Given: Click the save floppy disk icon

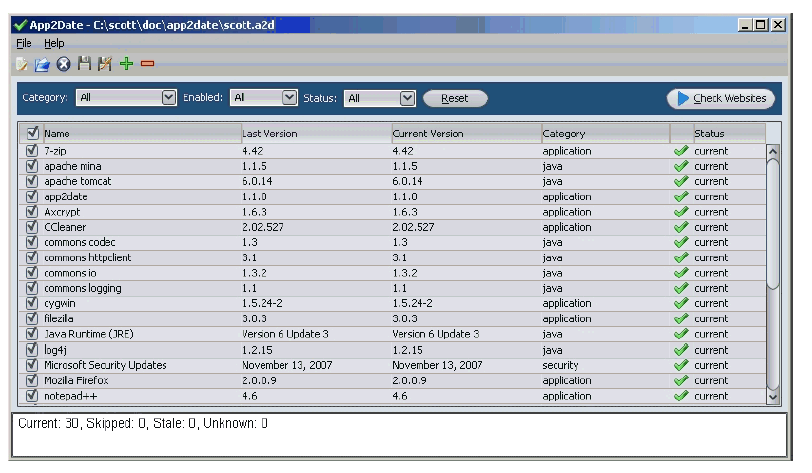Looking at the screenshot, I should pyautogui.click(x=84, y=65).
